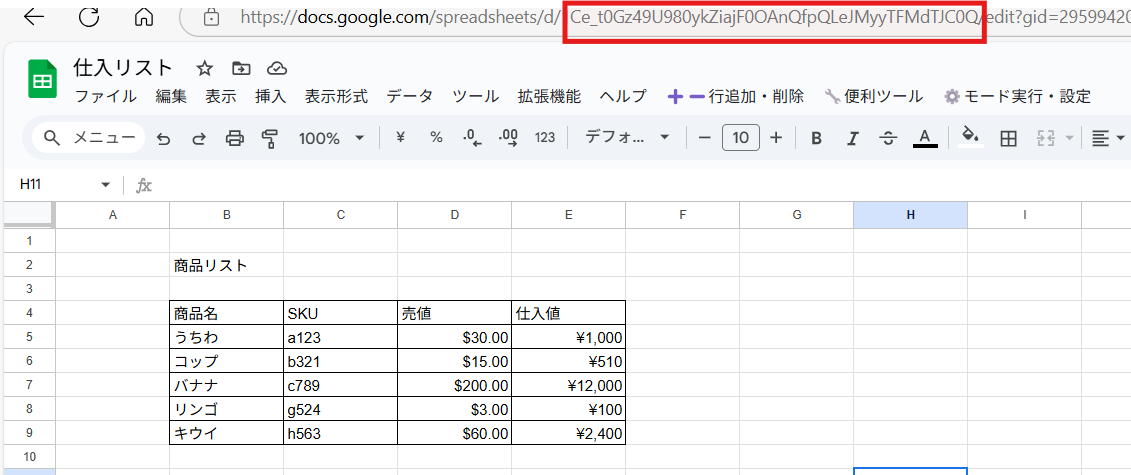The width and height of the screenshot is (1131, 475).
Task: Print the spreadsheet with the printer icon
Action: pyautogui.click(x=234, y=139)
